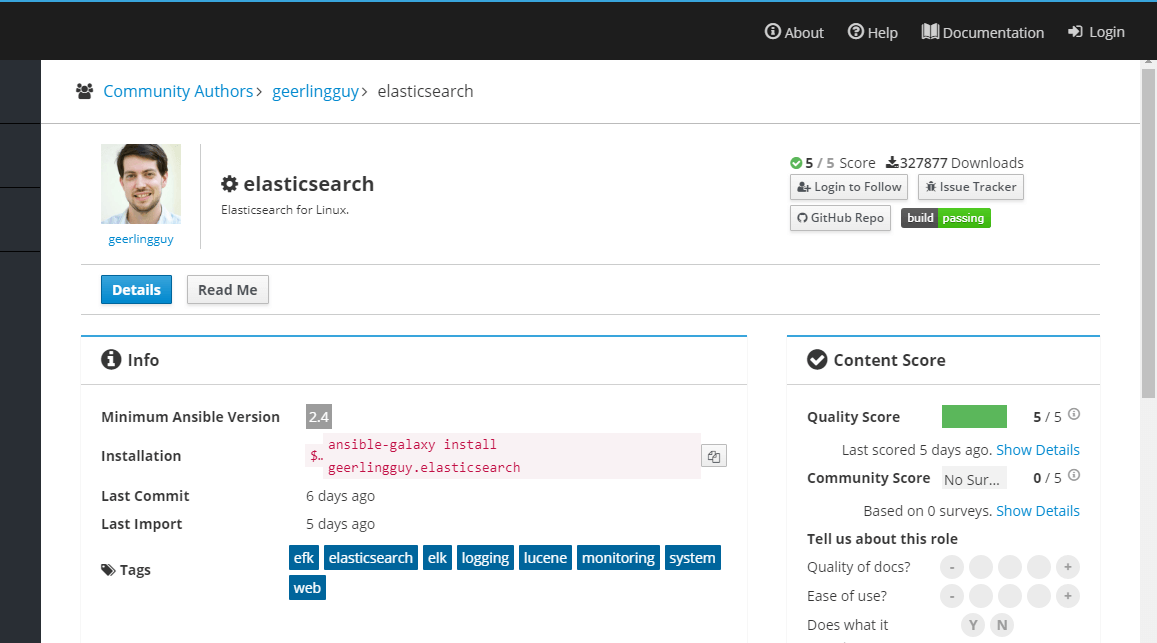This screenshot has width=1157, height=643.
Task: Open the About page
Action: click(794, 32)
